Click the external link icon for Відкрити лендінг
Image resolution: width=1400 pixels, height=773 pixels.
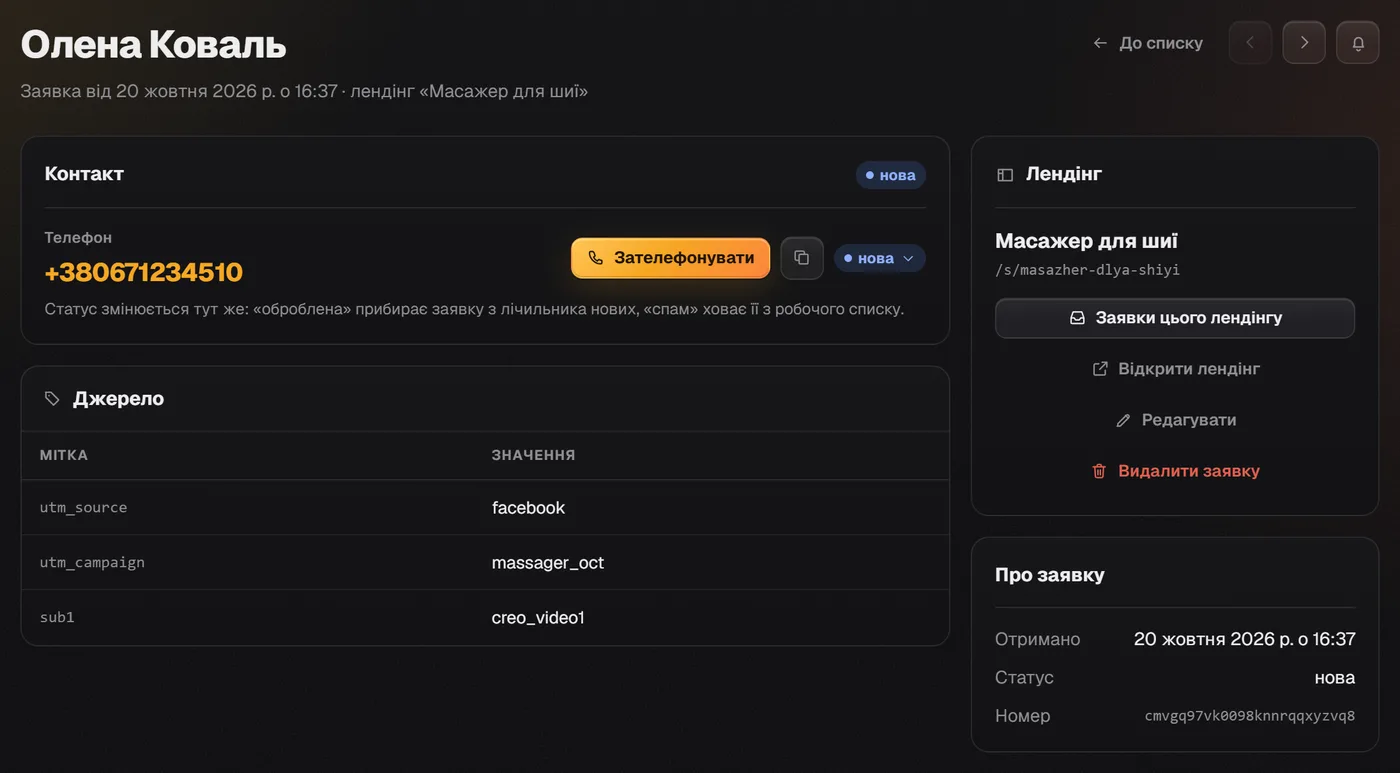(x=1100, y=369)
